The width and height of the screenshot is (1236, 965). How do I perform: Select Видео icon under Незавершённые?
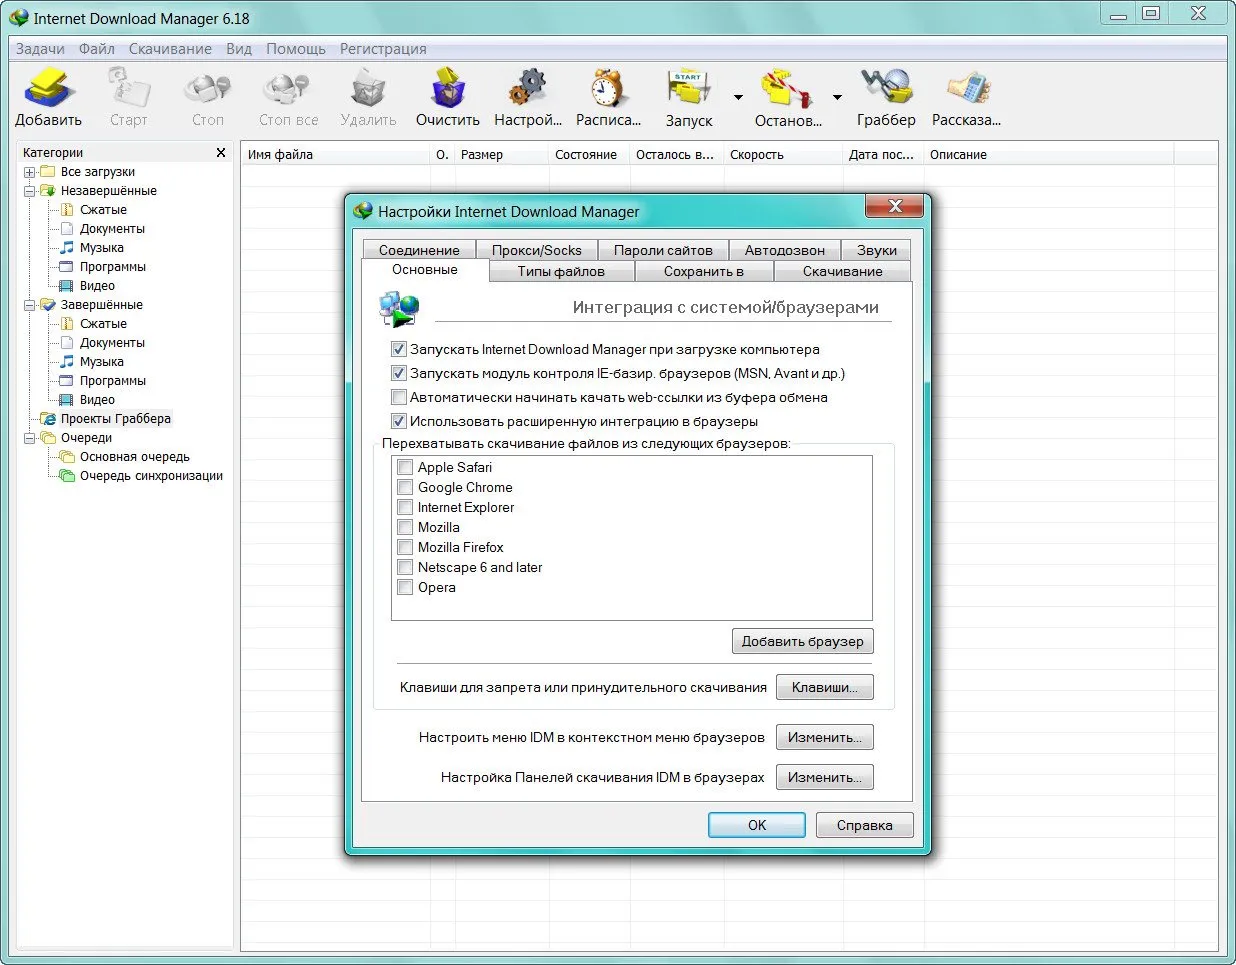click(67, 286)
